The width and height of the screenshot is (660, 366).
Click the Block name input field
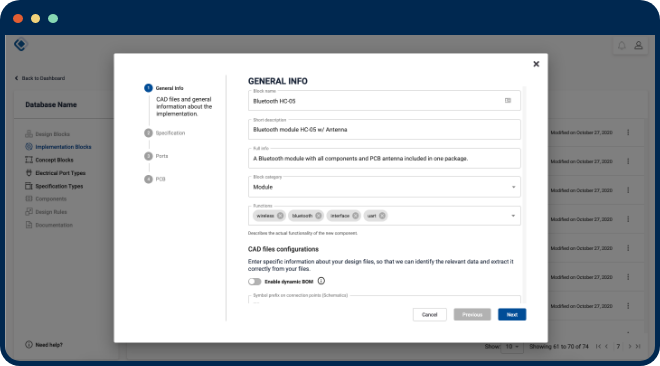coord(384,101)
